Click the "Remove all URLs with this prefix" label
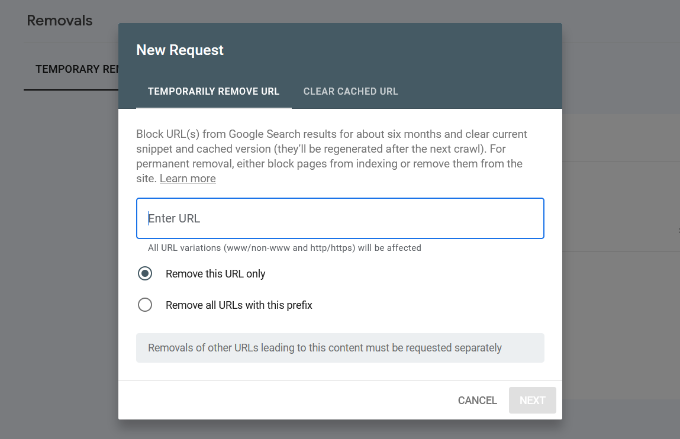 239,305
